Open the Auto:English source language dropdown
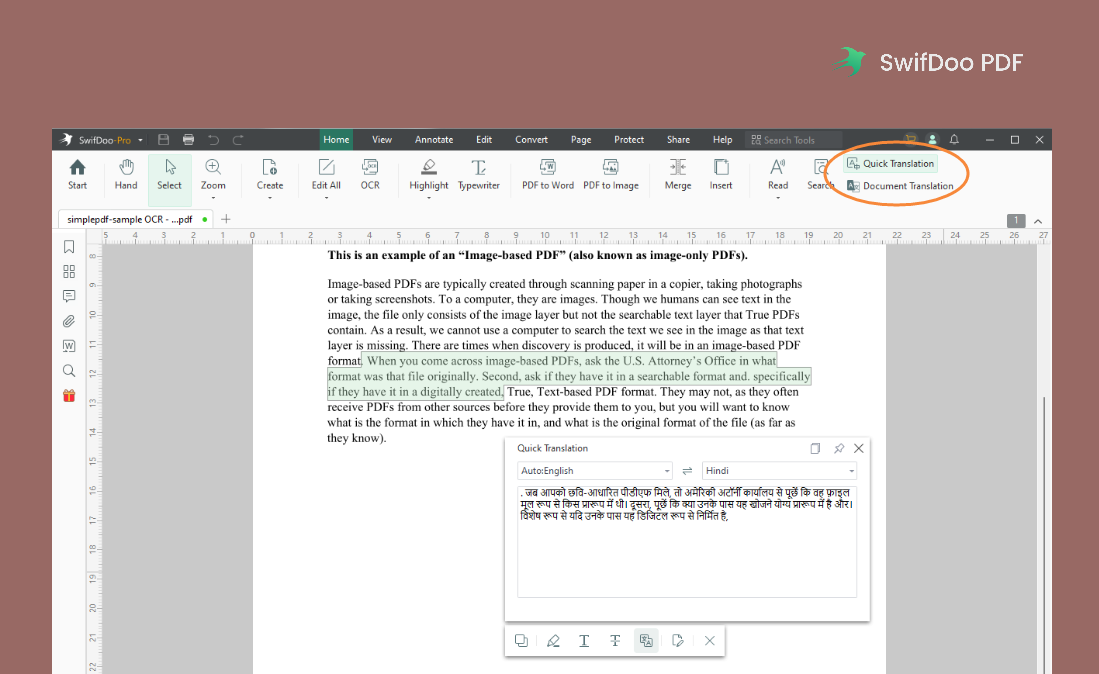Image resolution: width=1099 pixels, height=674 pixels. pyautogui.click(x=595, y=471)
